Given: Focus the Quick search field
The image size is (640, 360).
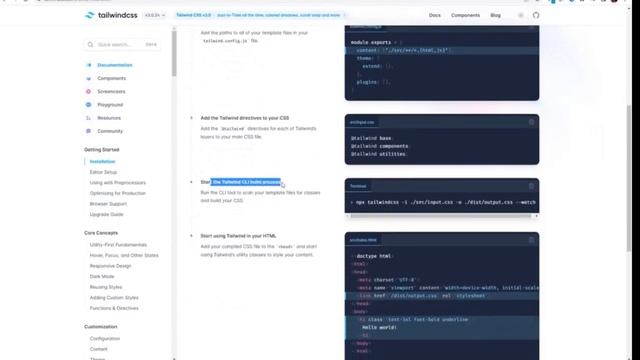Looking at the screenshot, I should click(122, 44).
